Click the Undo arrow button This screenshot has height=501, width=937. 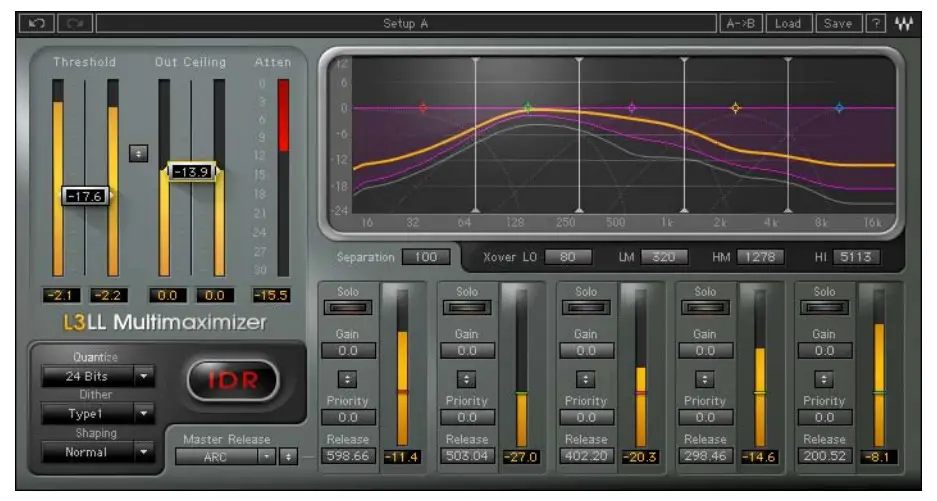[37, 24]
